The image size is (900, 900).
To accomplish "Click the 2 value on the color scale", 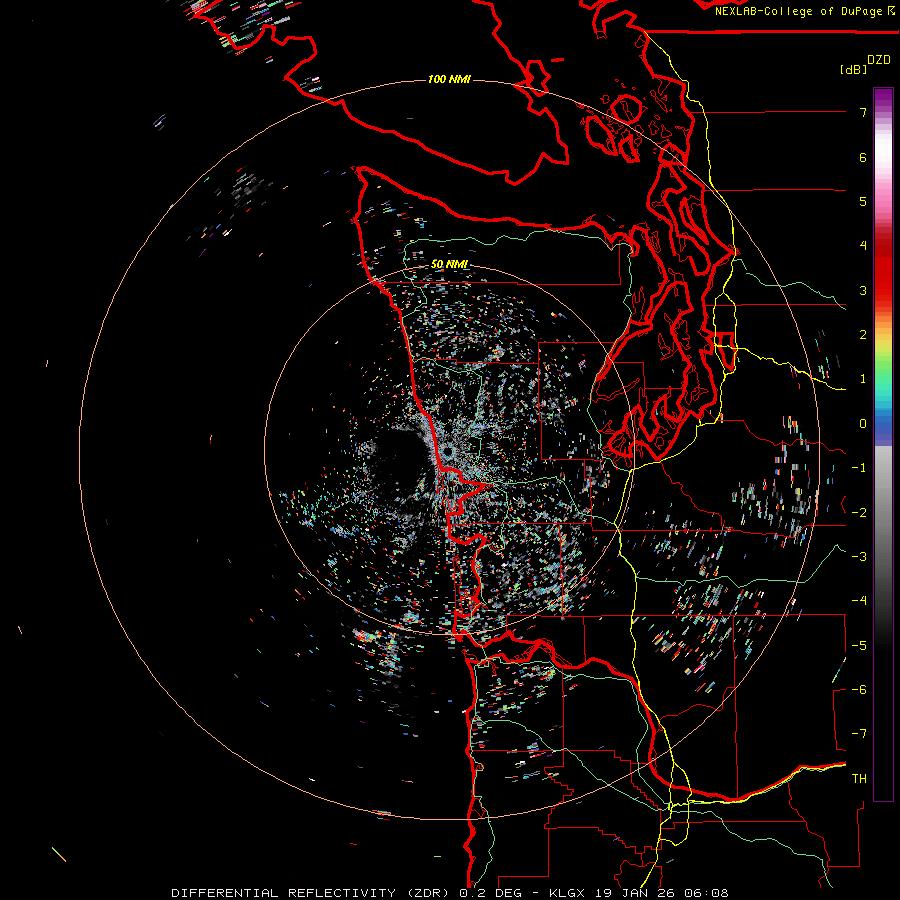I will coord(863,335).
